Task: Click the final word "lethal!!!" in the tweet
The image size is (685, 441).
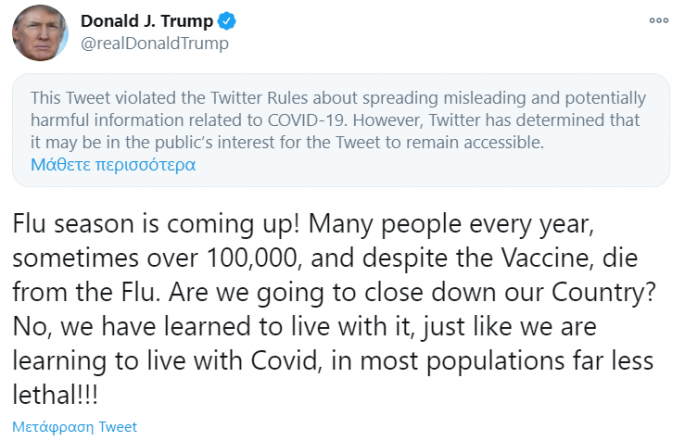Action: [x=58, y=393]
